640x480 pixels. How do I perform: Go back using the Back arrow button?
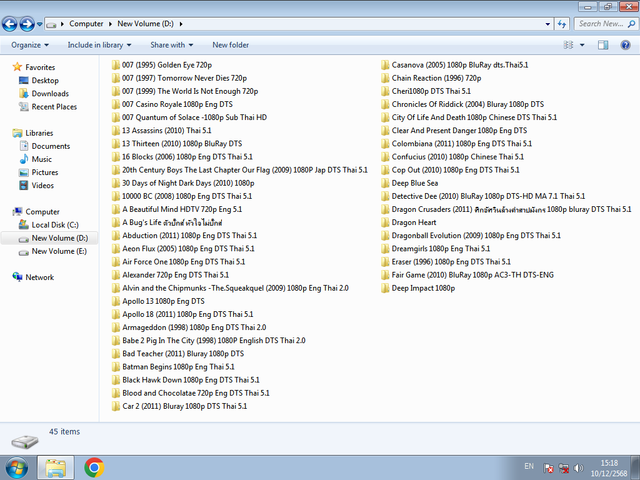pos(9,24)
